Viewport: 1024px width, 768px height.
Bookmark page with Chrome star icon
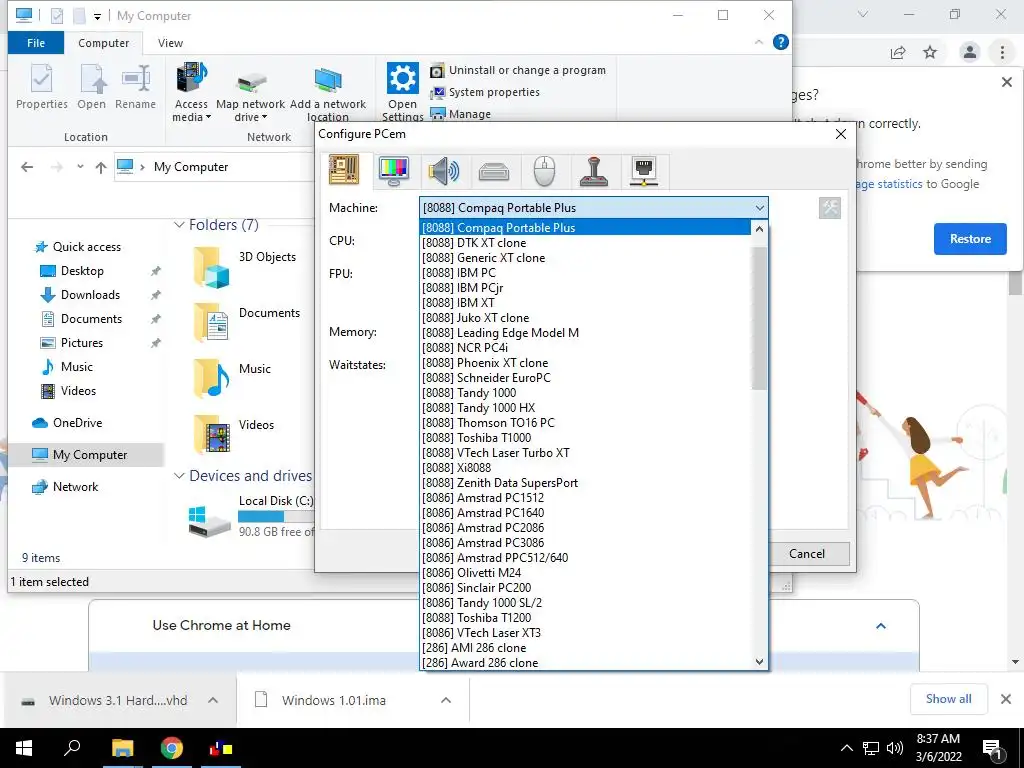pyautogui.click(x=930, y=53)
